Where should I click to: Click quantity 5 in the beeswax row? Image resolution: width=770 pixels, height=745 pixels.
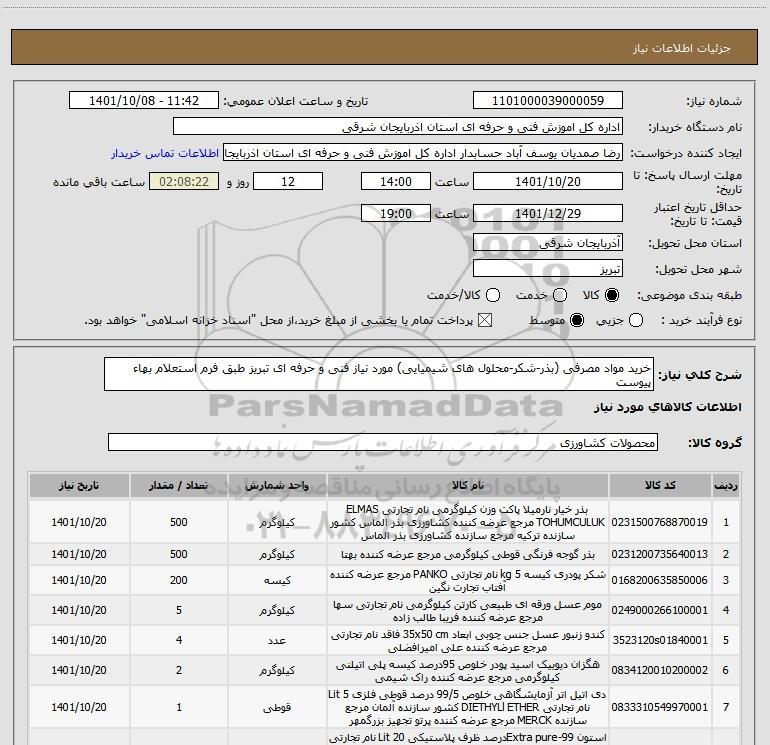pyautogui.click(x=179, y=610)
